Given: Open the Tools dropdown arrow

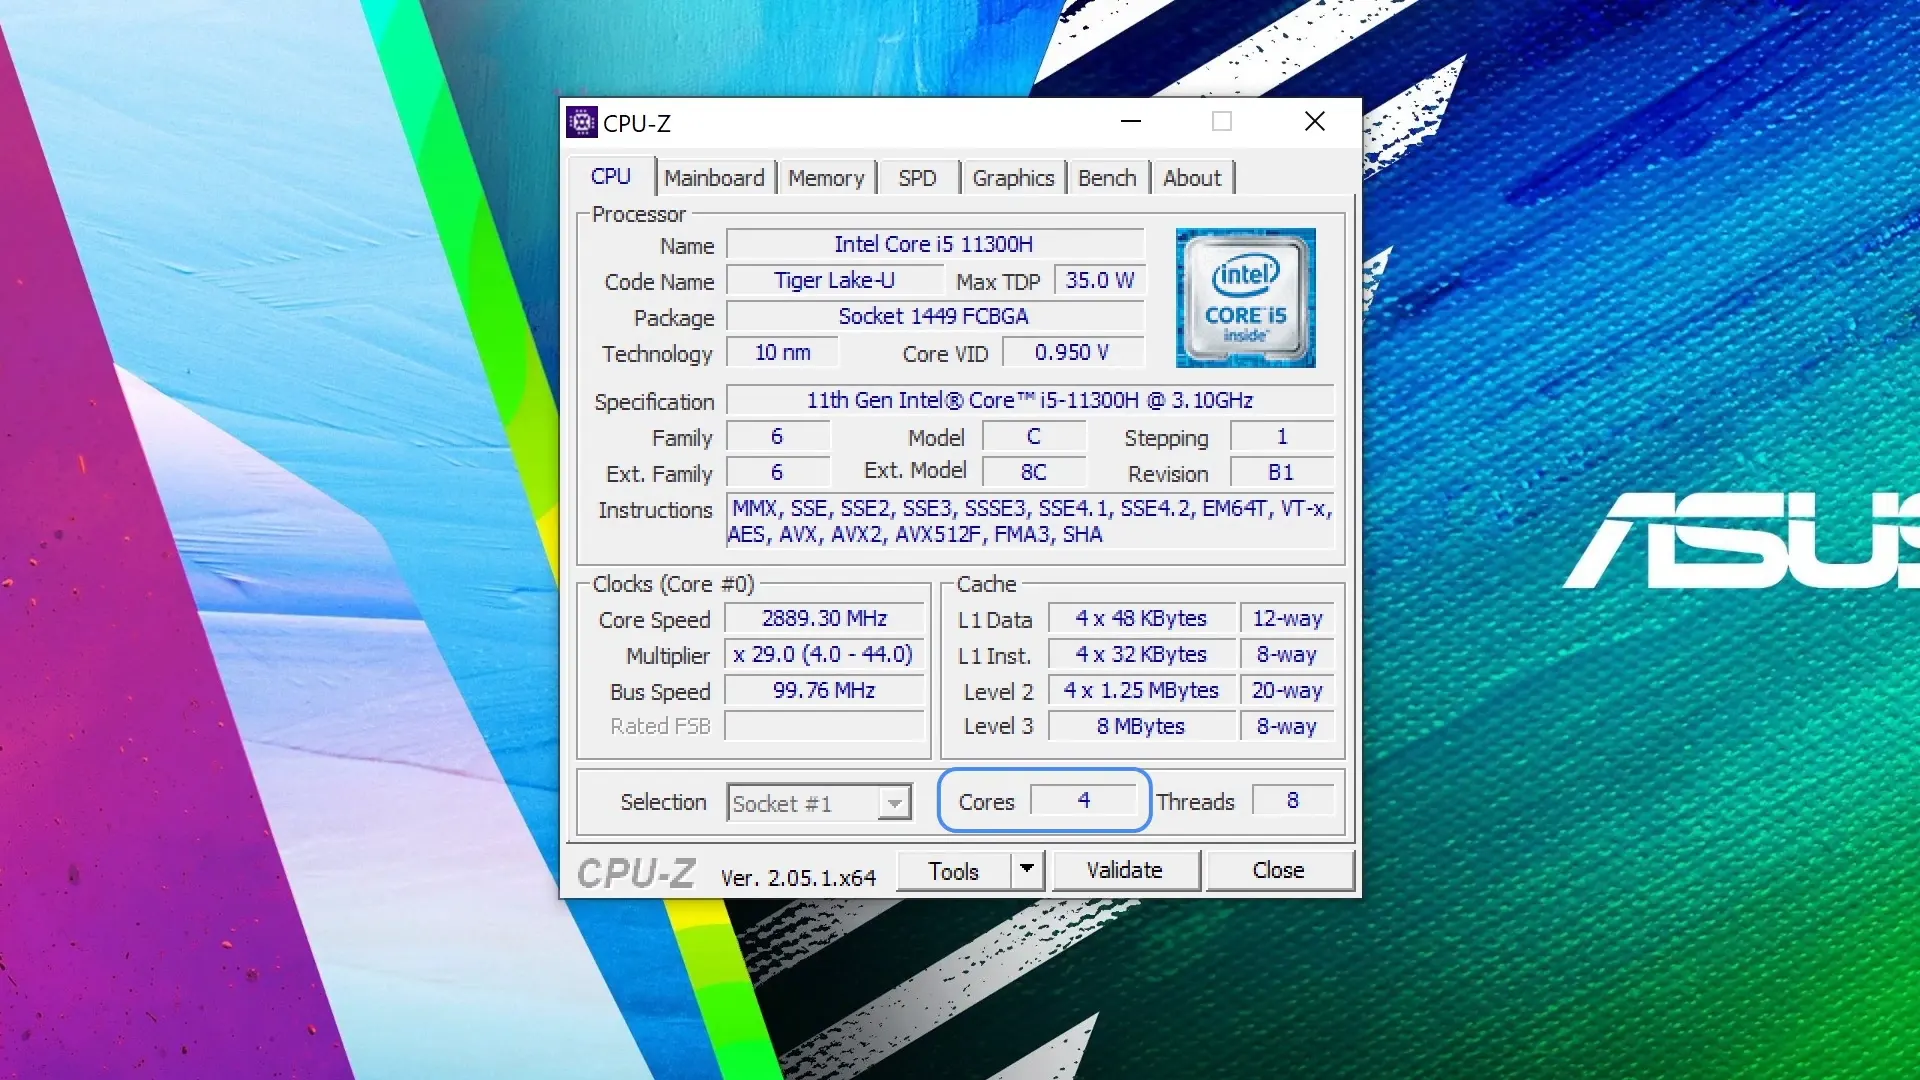Looking at the screenshot, I should (x=1027, y=870).
